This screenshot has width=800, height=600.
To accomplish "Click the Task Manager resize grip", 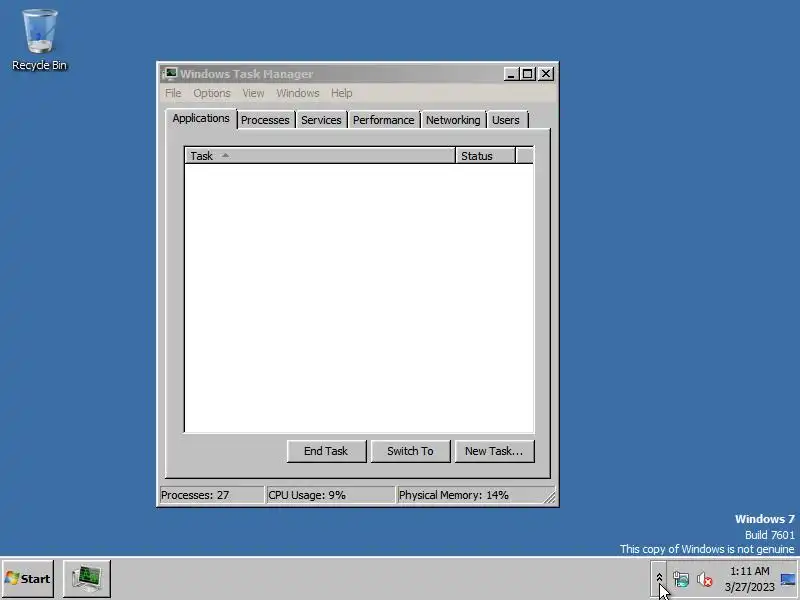I will [549, 497].
